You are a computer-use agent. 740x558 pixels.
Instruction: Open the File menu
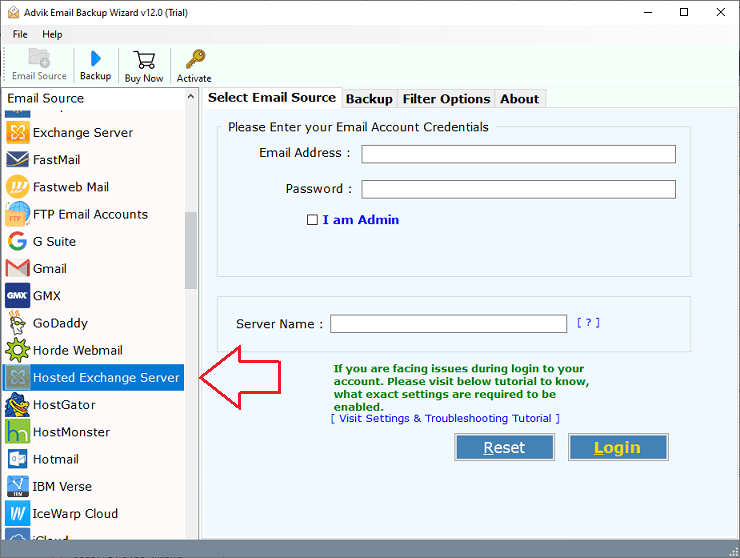point(20,34)
